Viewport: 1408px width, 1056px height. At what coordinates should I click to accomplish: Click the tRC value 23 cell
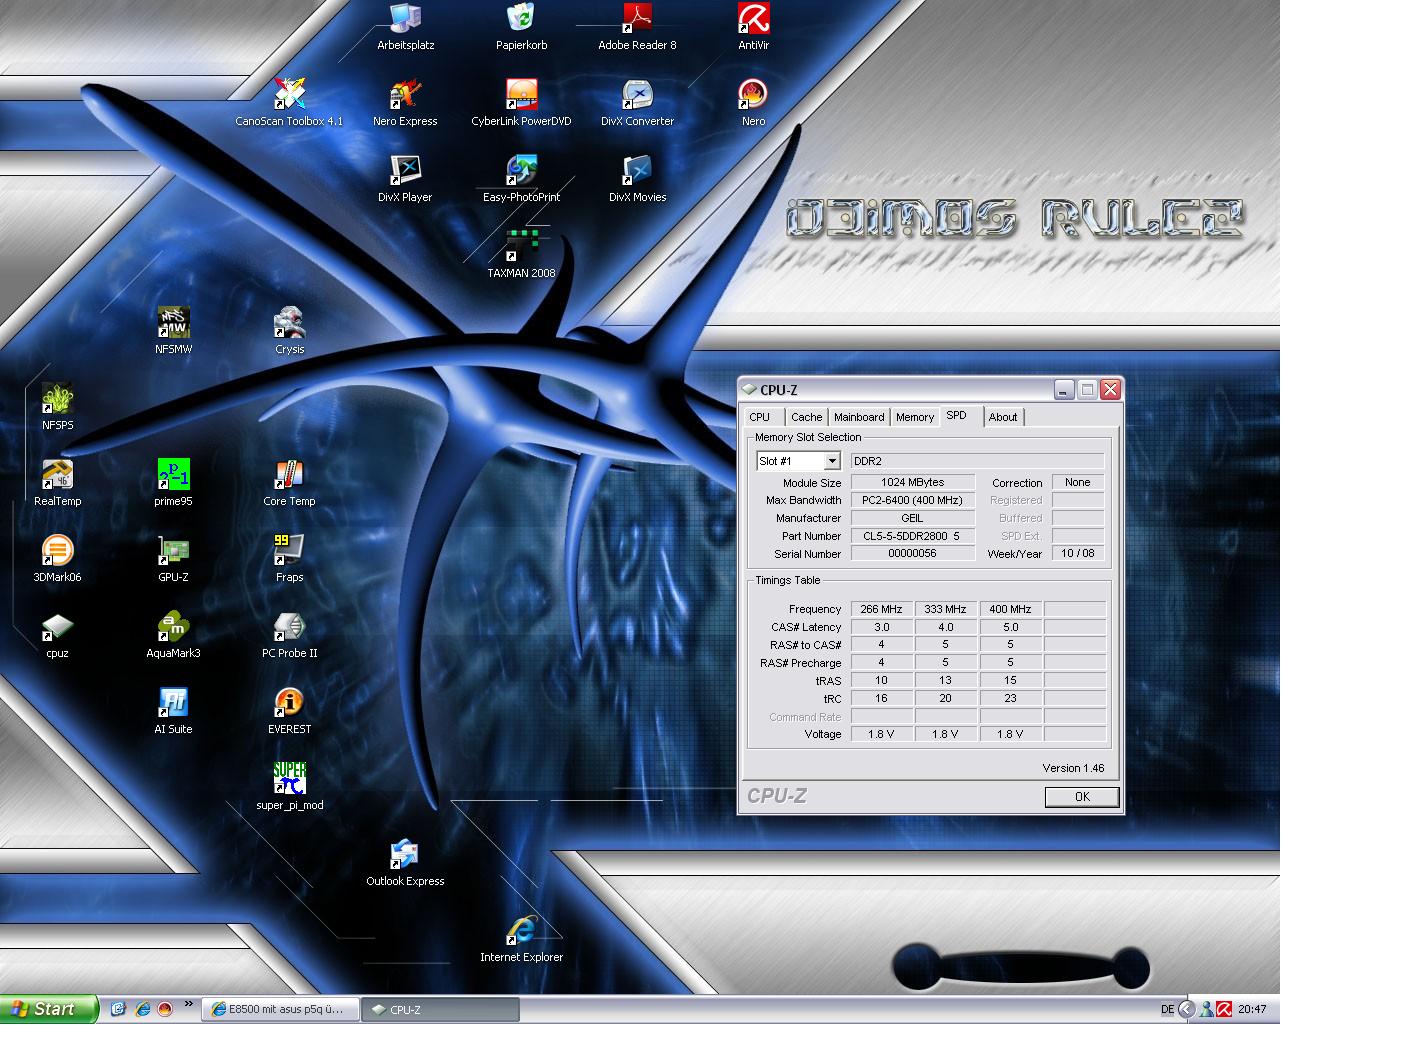pyautogui.click(x=1010, y=698)
